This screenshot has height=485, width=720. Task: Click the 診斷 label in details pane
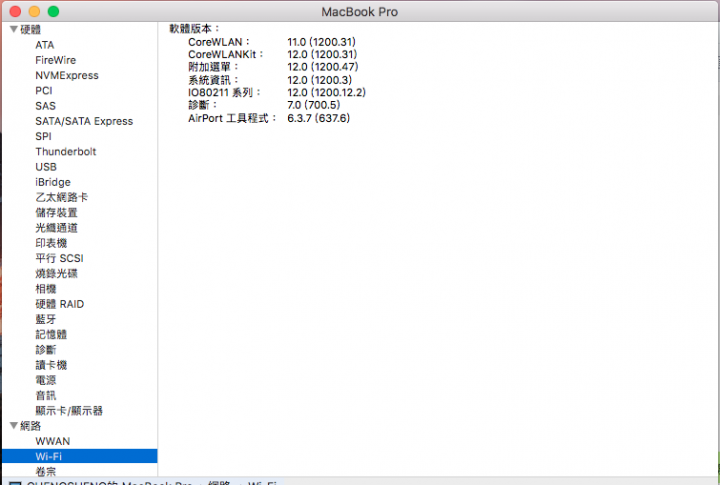202,105
